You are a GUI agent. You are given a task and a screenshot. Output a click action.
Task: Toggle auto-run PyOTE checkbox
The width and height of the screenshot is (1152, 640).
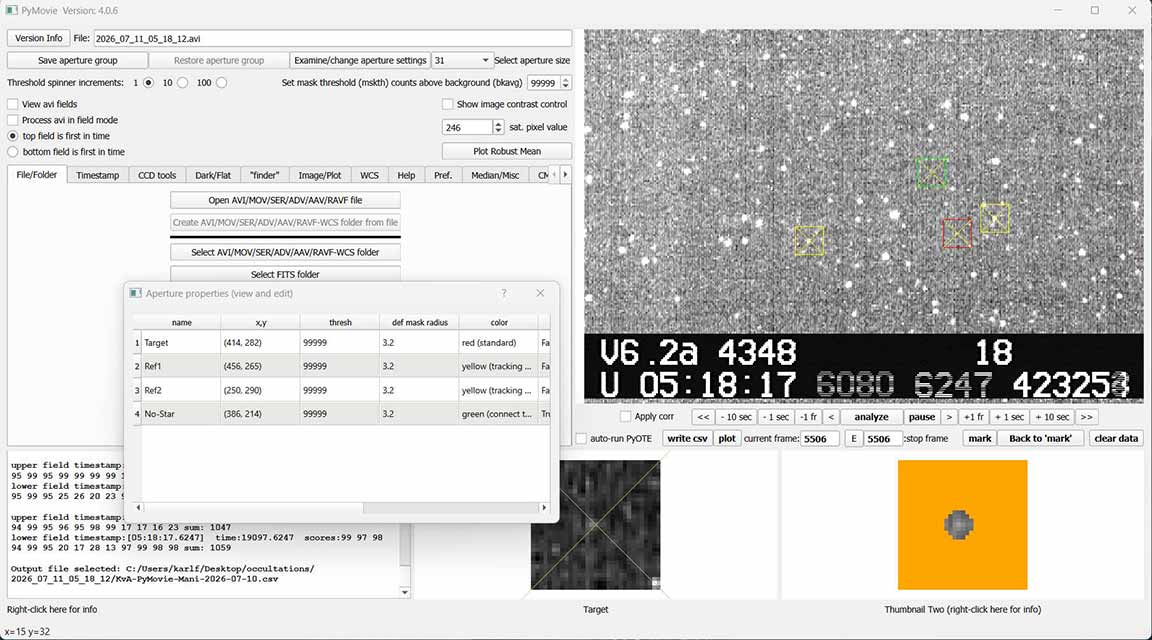[581, 439]
